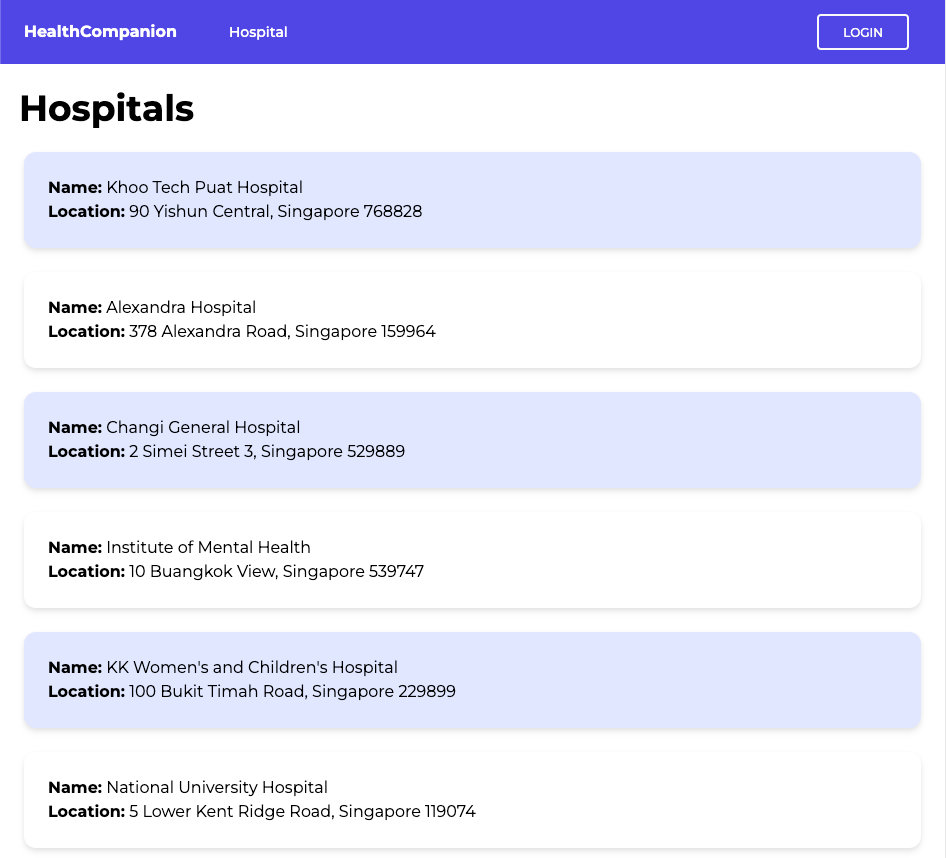Select the Institute of Mental Health name

[x=208, y=548]
